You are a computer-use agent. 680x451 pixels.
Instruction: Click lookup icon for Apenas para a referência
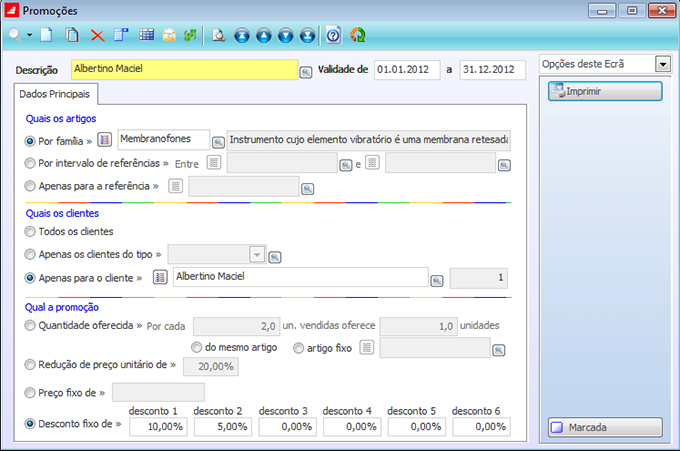tap(307, 189)
